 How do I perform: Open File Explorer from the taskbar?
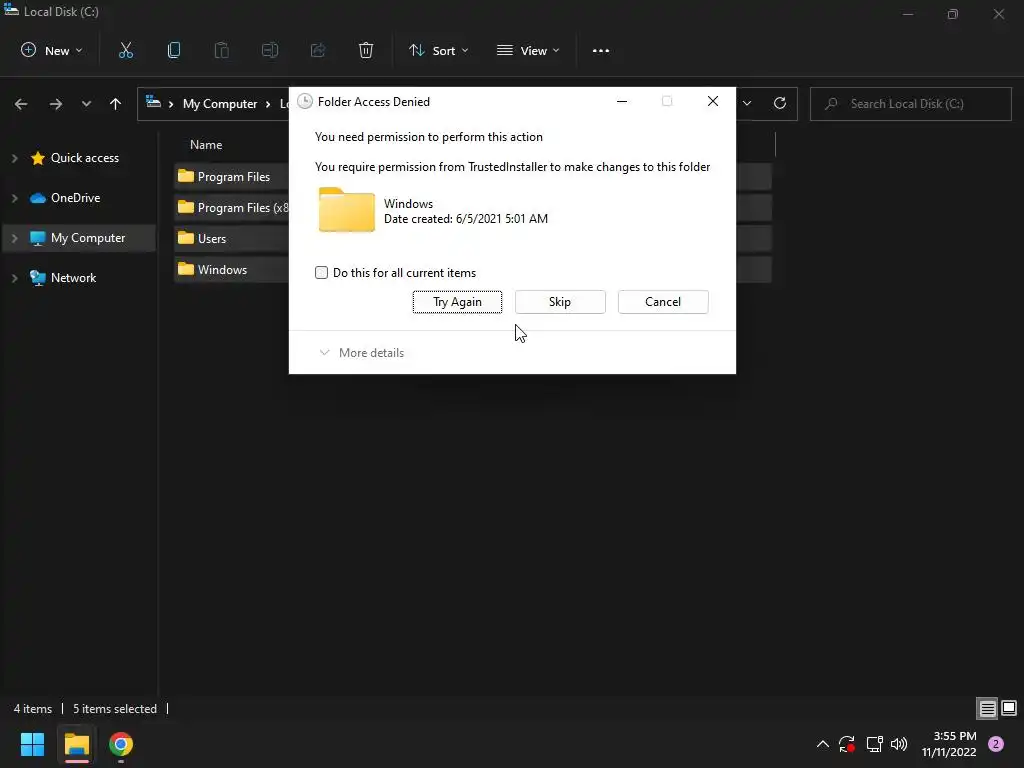pos(76,744)
